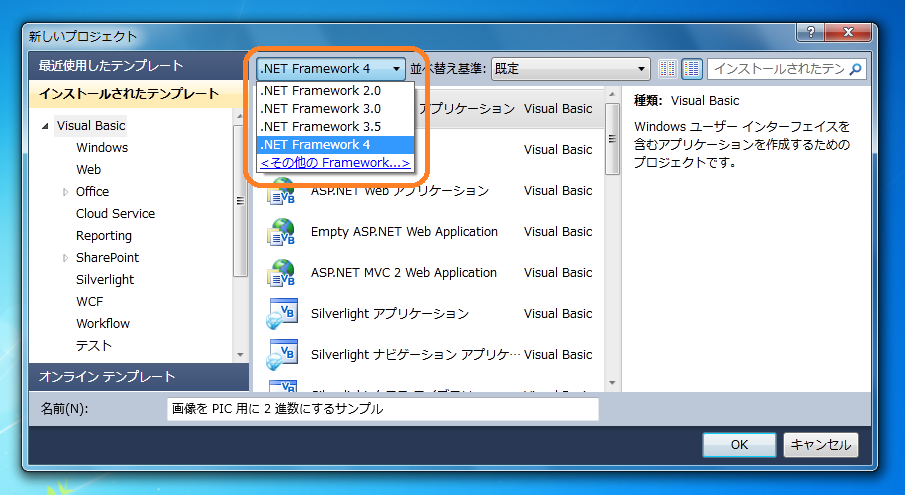Select Silverlight アプリケーション template name
905x495 pixels.
point(390,314)
